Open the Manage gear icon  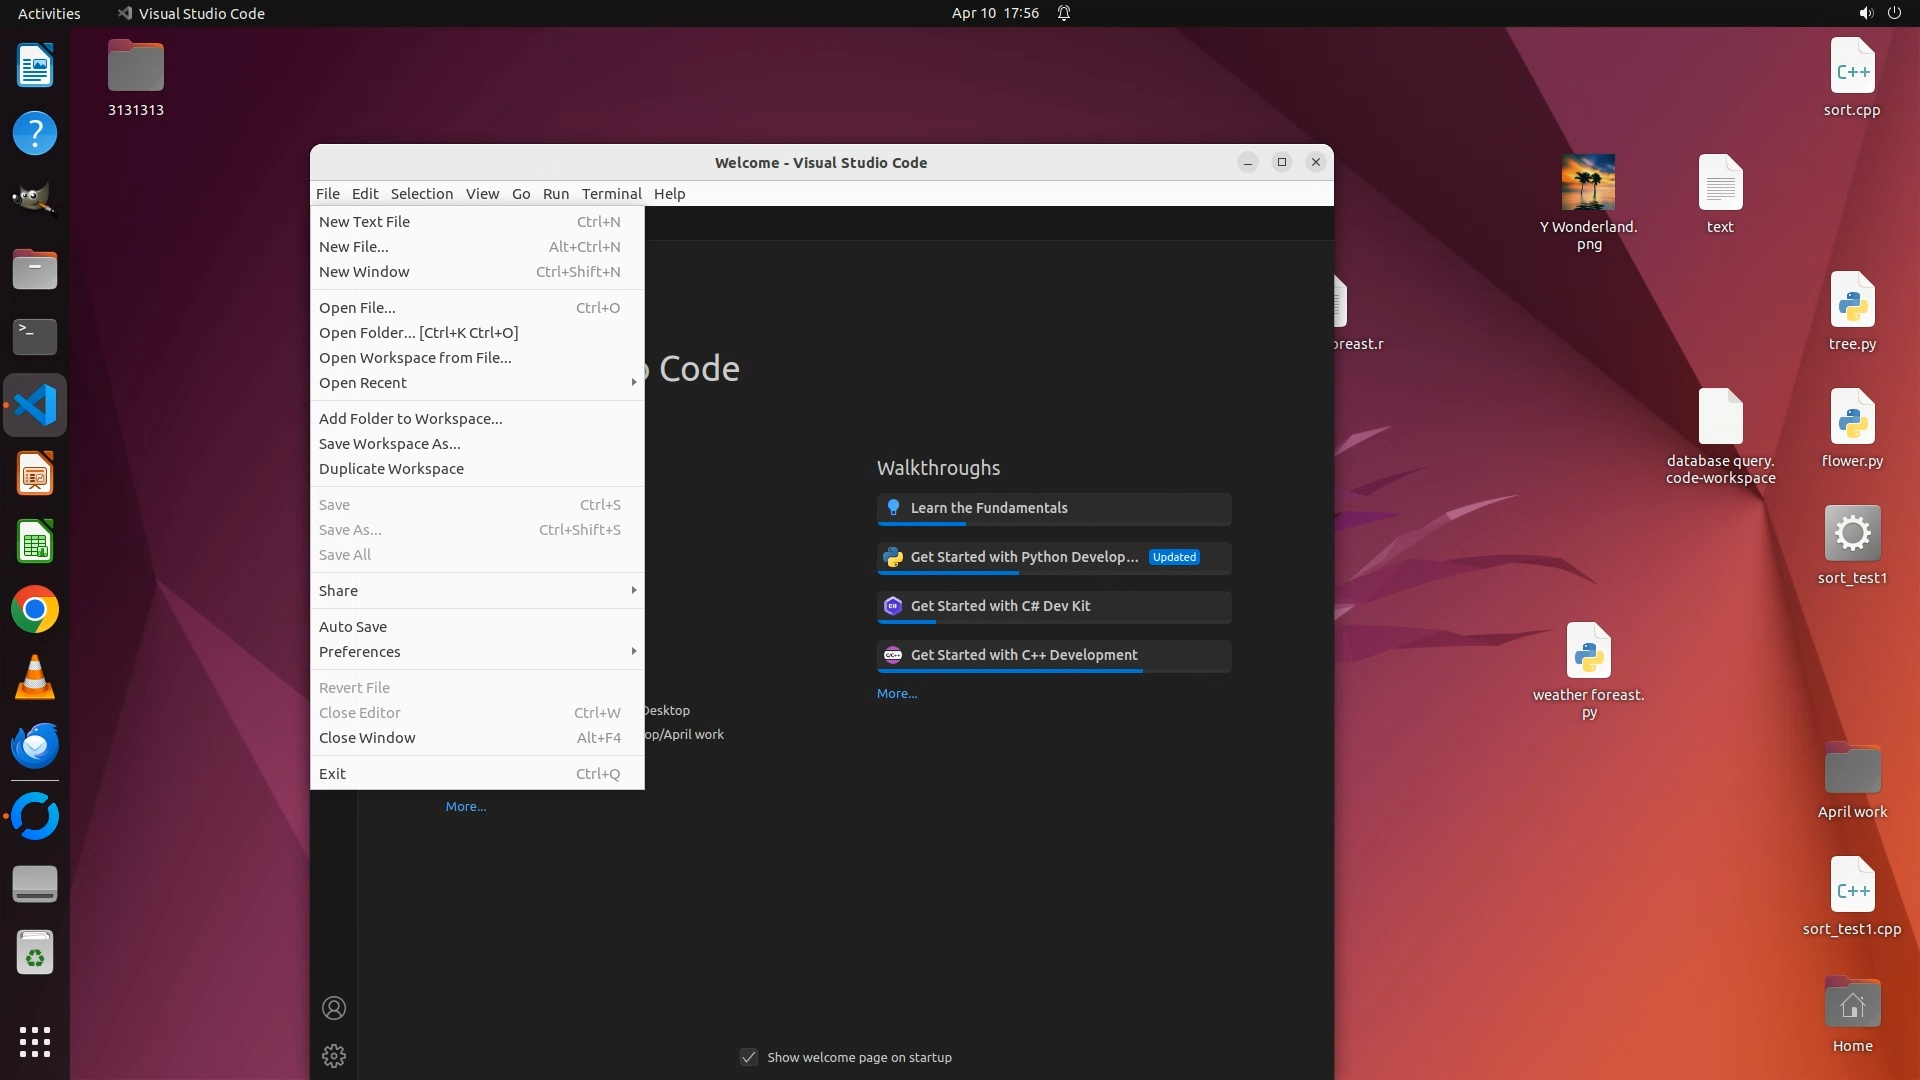tap(334, 1056)
